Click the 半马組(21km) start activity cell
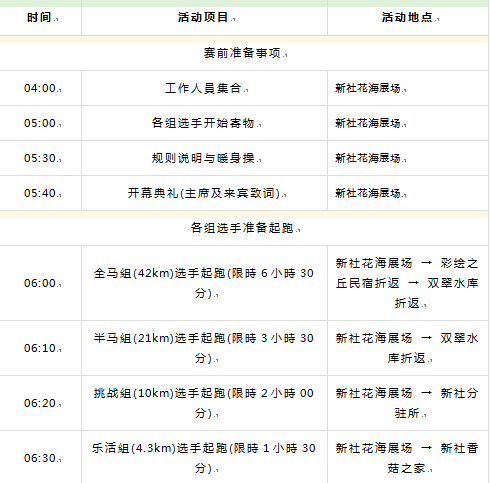 [x=204, y=348]
